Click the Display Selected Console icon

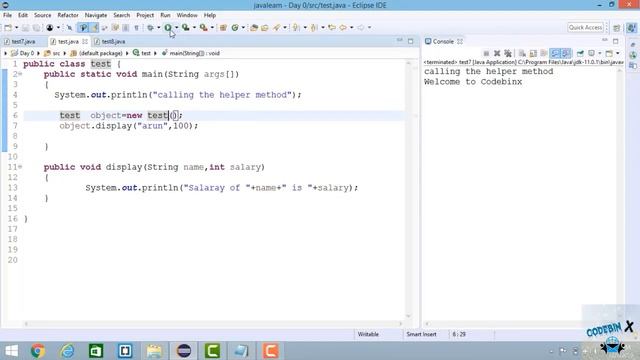coord(591,53)
